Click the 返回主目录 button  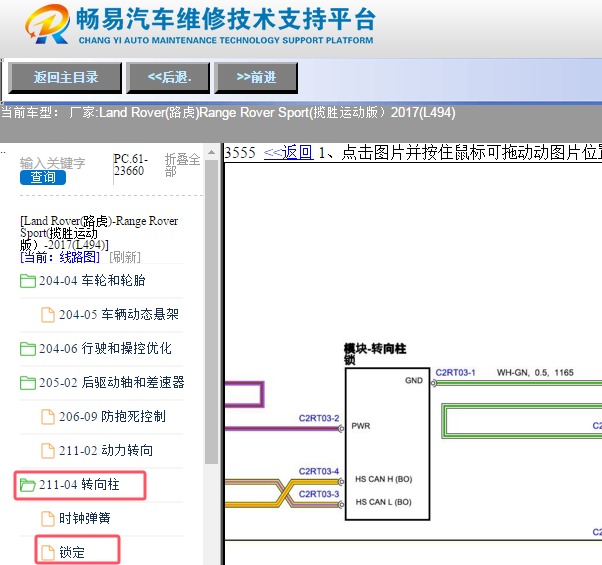pyautogui.click(x=65, y=78)
